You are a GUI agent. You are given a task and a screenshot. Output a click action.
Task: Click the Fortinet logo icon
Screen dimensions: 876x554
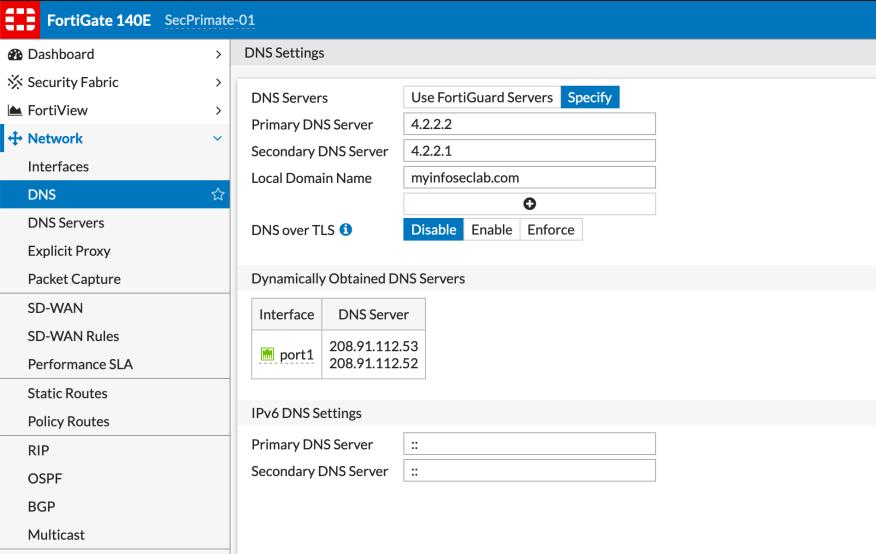tap(20, 20)
